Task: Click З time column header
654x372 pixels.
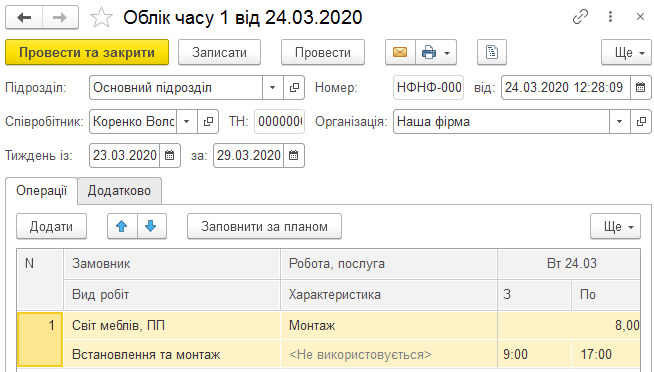Action: pos(534,294)
